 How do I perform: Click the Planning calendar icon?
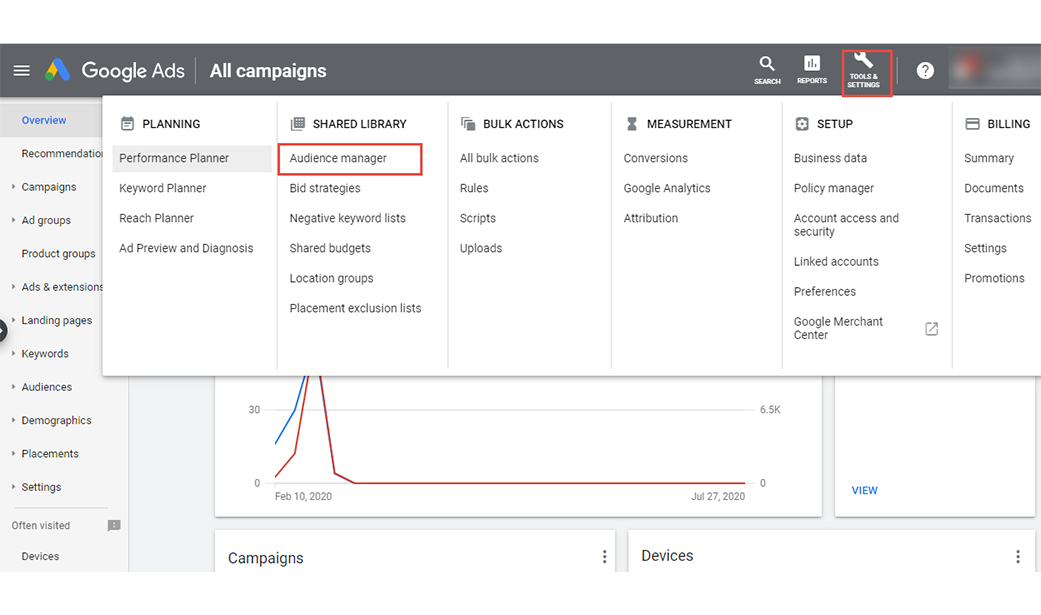[127, 124]
